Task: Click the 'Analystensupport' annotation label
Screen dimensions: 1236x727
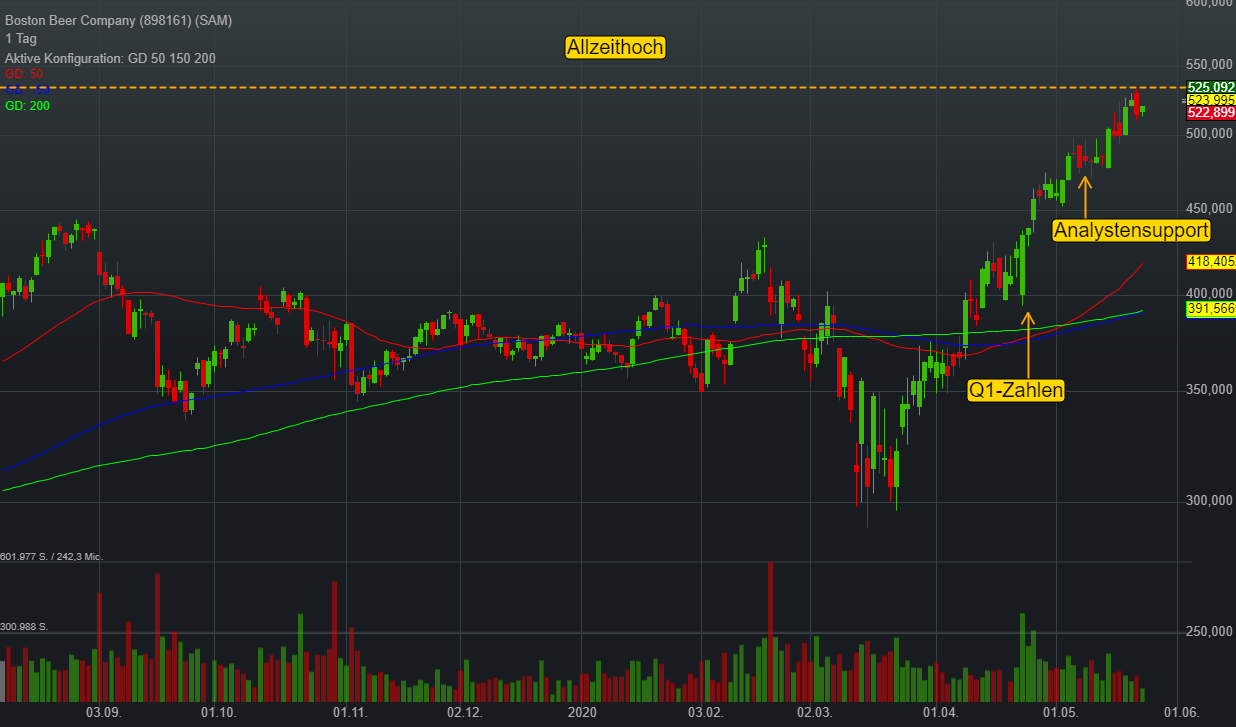Action: [x=1131, y=230]
